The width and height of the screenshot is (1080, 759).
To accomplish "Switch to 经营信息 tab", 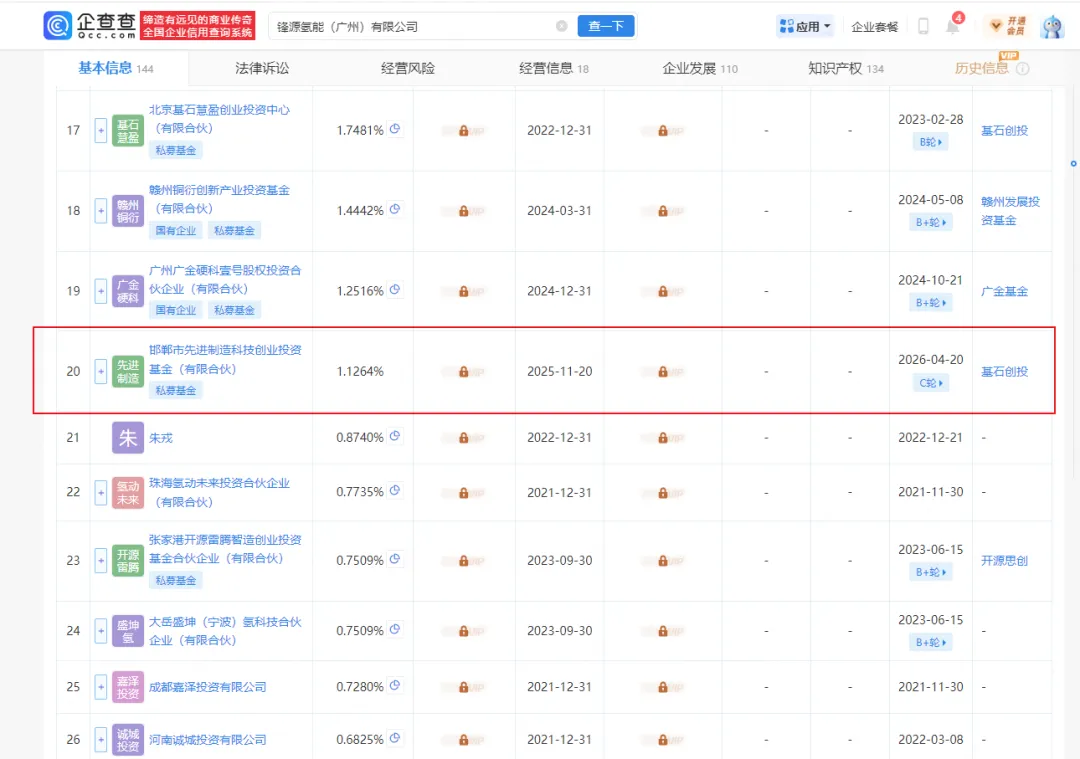I will pos(554,68).
